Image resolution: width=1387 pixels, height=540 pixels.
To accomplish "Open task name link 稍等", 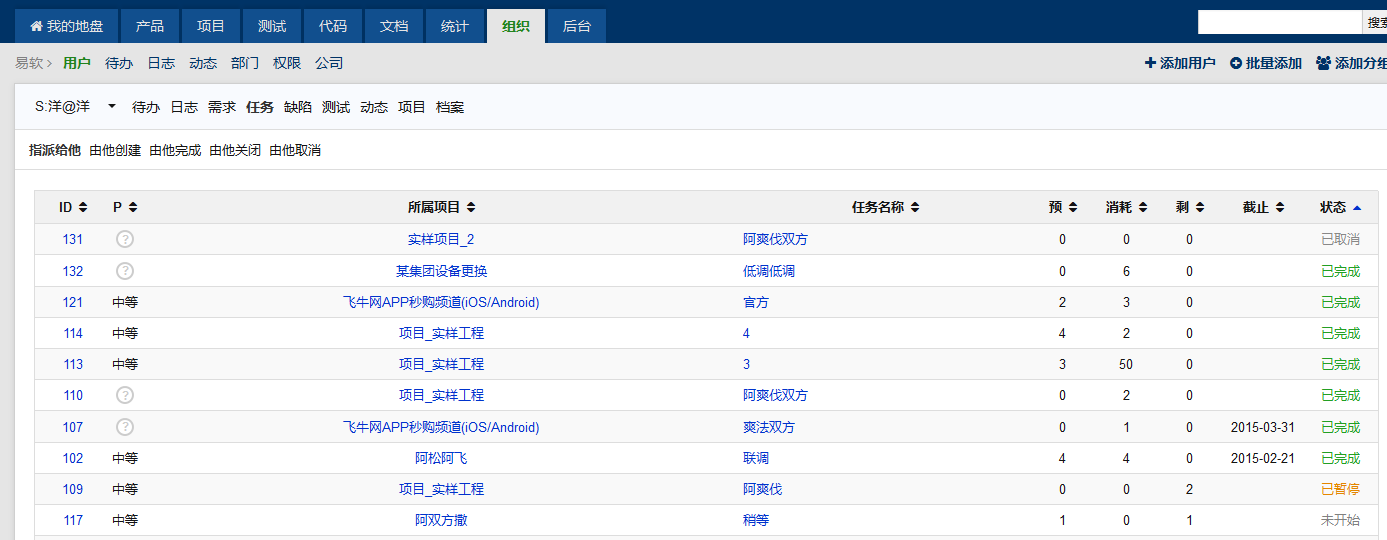I will [x=756, y=520].
